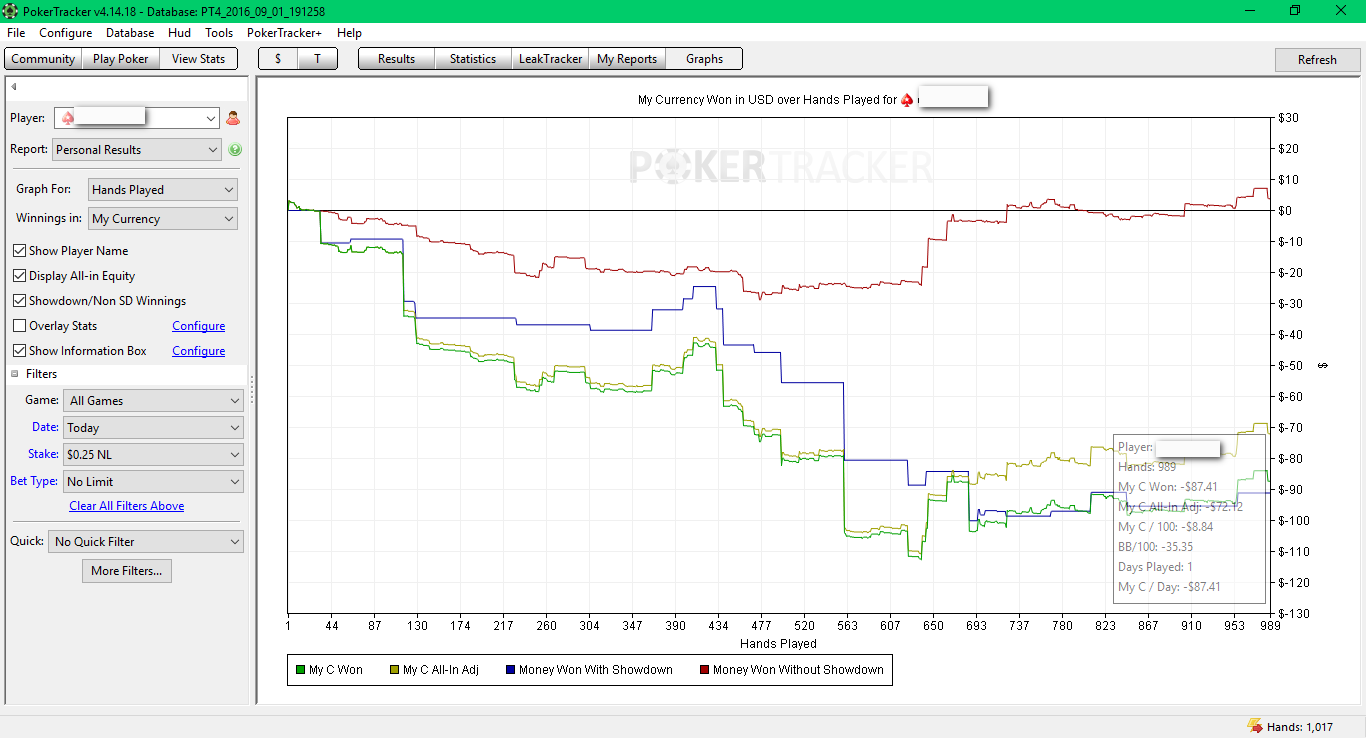1366x738 pixels.
Task: Click Configure link beside Show Information Box
Action: (199, 351)
